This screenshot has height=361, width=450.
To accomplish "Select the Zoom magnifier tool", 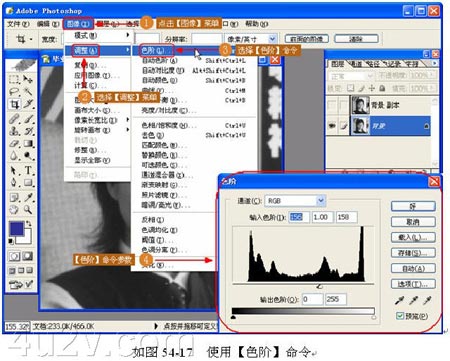I will click(28, 210).
